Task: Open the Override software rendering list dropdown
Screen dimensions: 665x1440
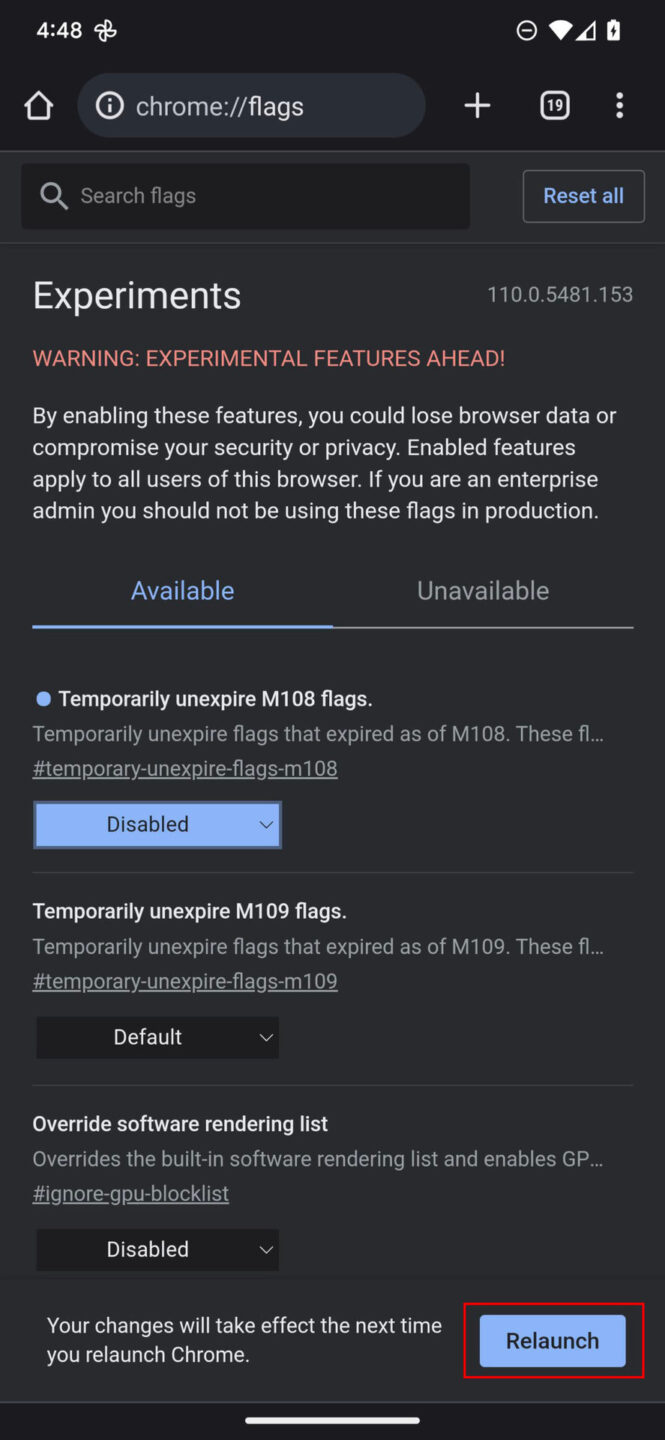Action: [157, 1249]
